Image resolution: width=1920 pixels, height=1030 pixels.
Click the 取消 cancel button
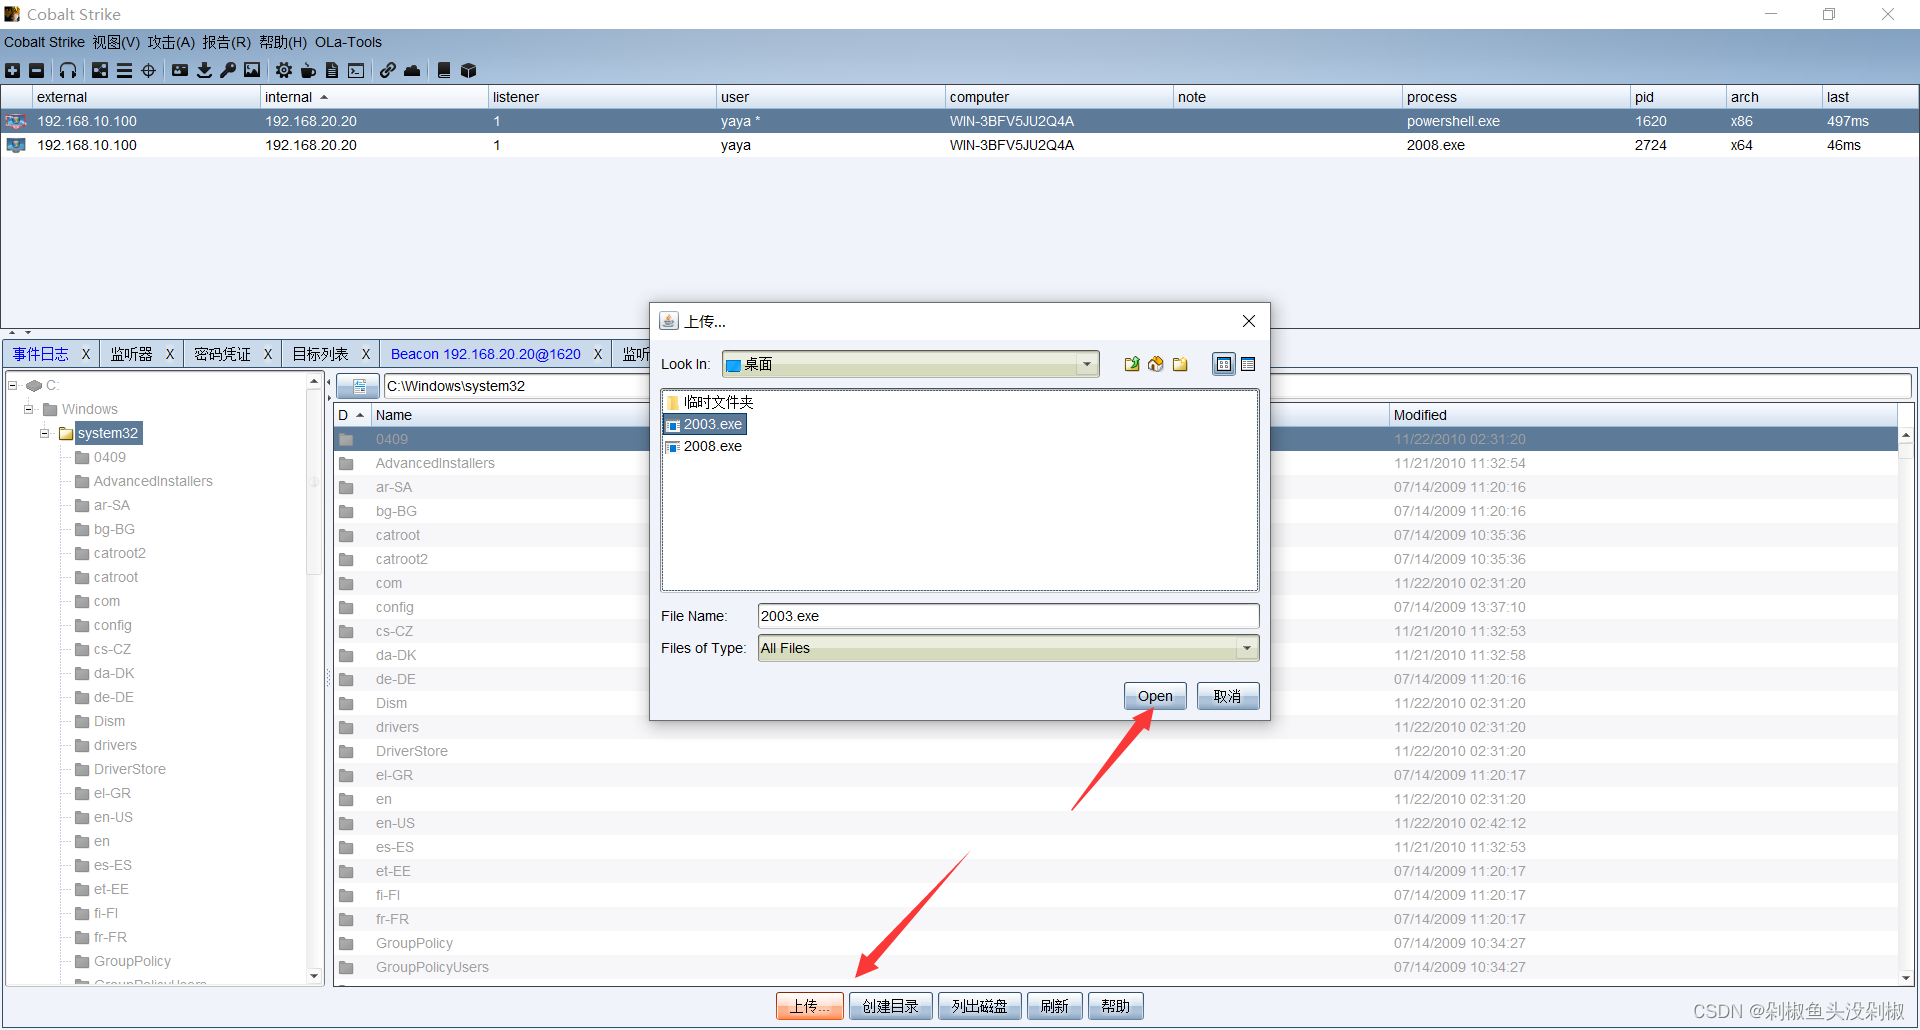pos(1227,696)
